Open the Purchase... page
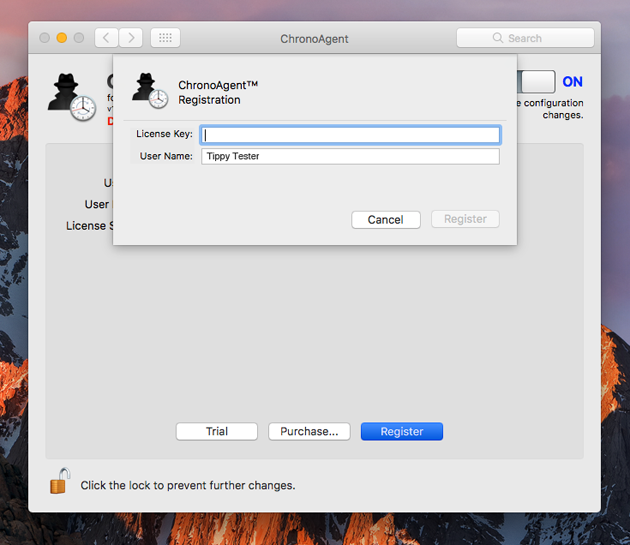 [x=309, y=431]
